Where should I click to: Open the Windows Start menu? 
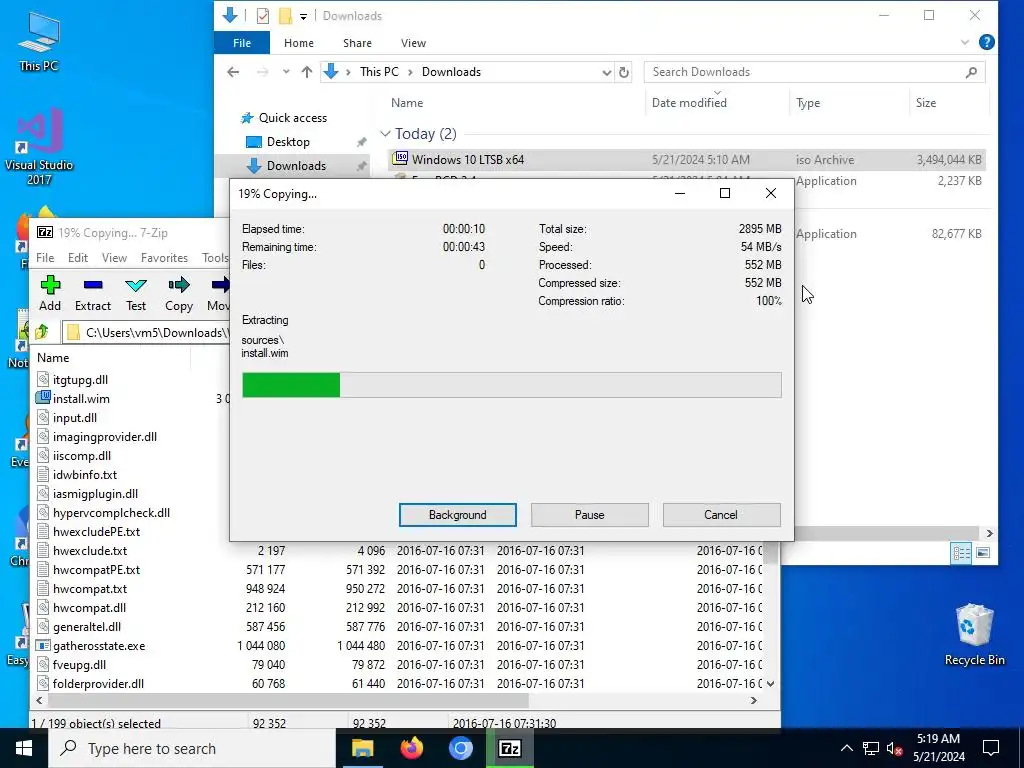click(24, 748)
